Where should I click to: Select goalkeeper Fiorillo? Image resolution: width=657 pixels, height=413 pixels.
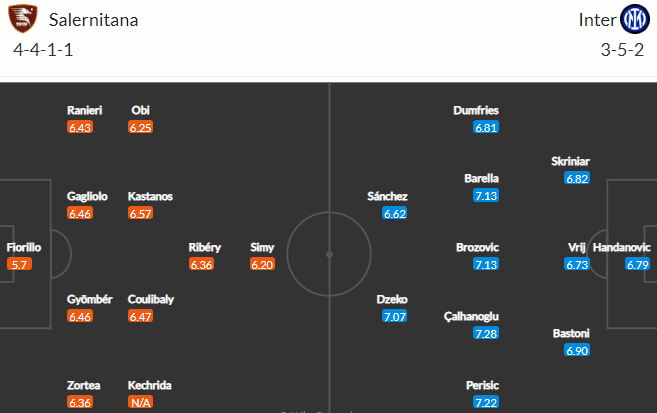pyautogui.click(x=24, y=247)
